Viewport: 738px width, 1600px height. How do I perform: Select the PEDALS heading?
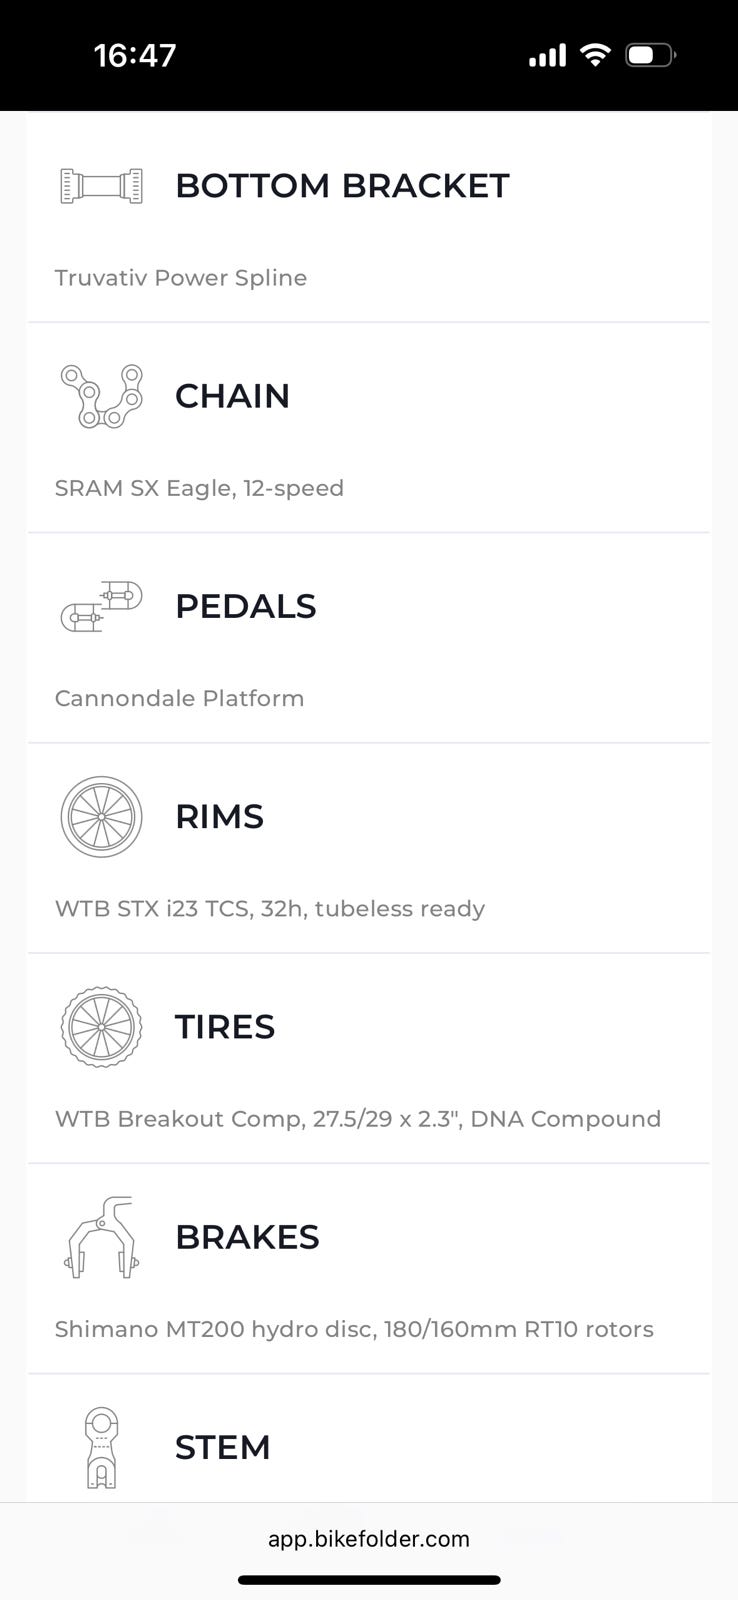[x=245, y=606]
